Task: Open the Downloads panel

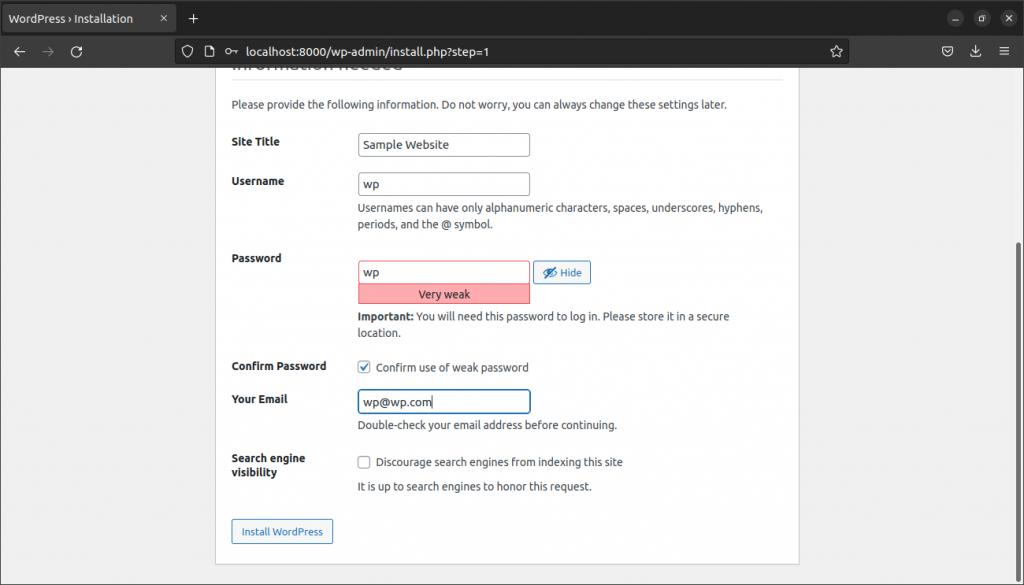Action: coord(976,52)
